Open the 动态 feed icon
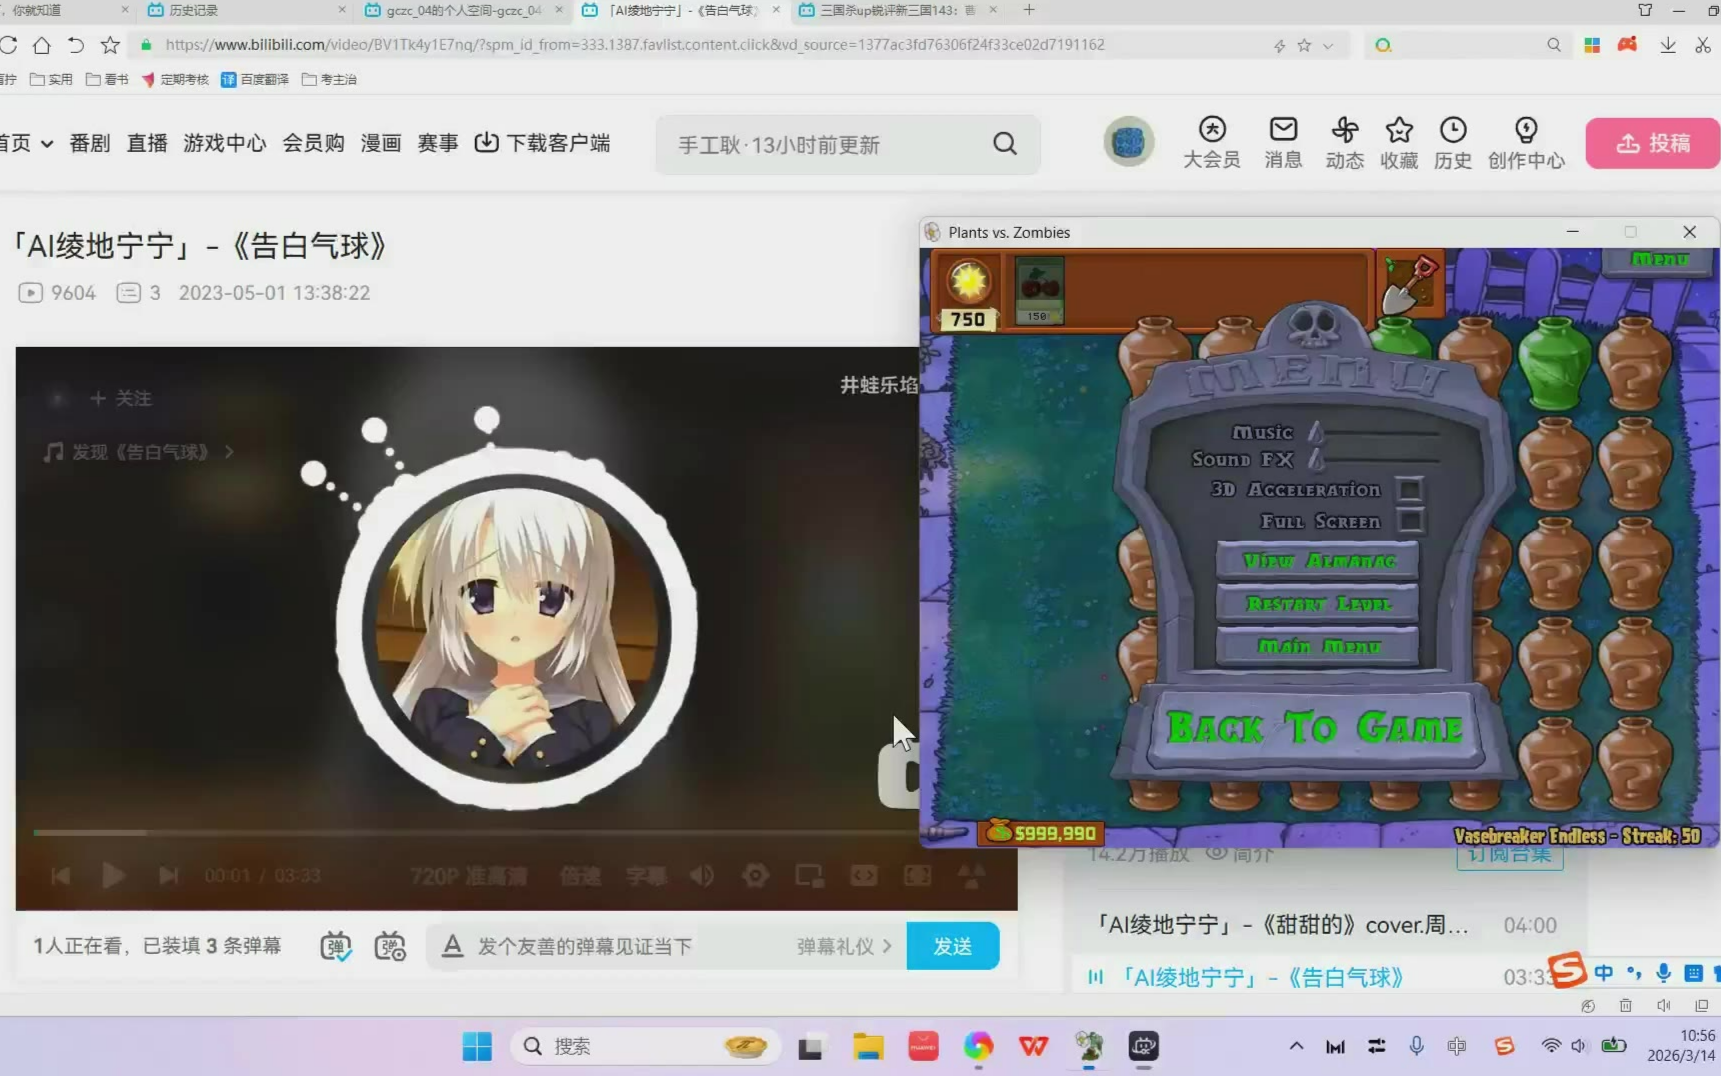The image size is (1721, 1076). pyautogui.click(x=1344, y=130)
